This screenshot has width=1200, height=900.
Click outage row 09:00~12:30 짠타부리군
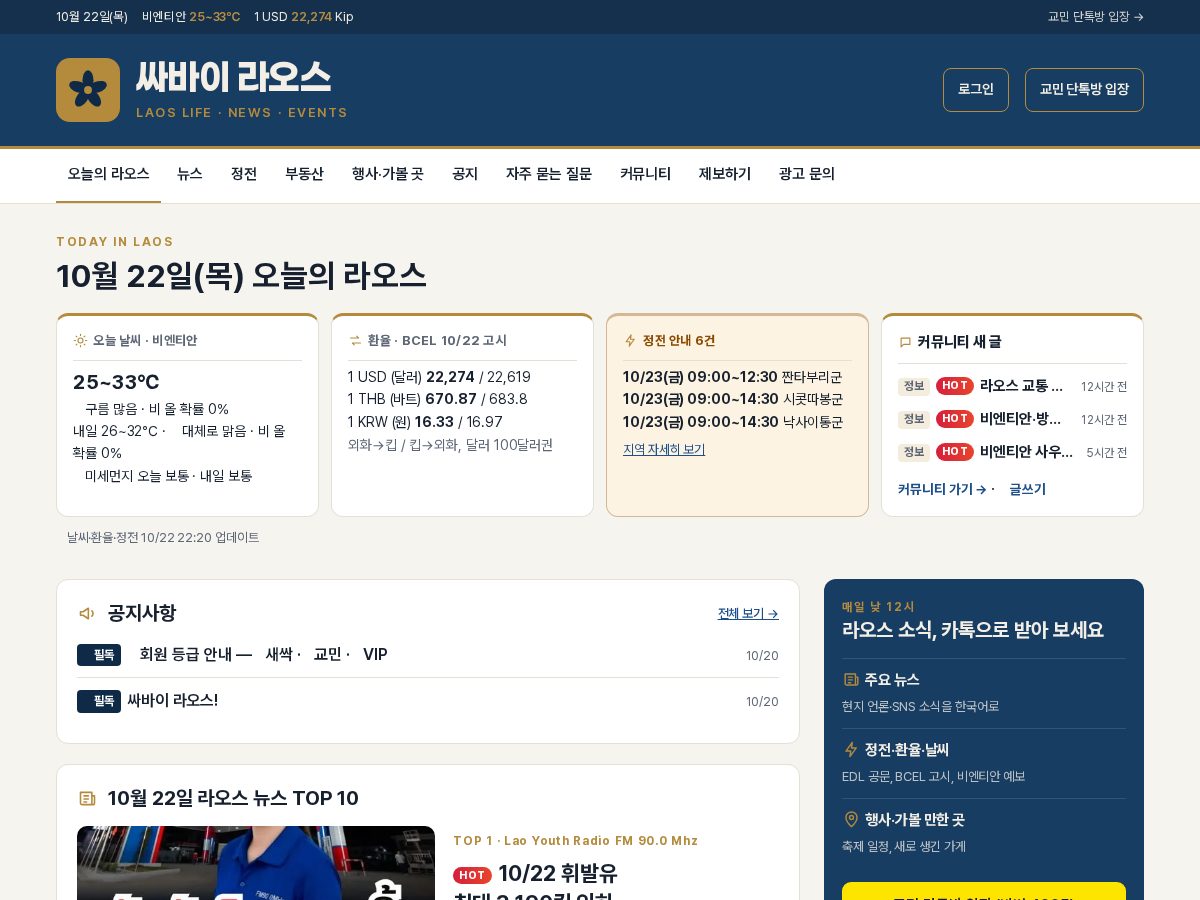732,377
